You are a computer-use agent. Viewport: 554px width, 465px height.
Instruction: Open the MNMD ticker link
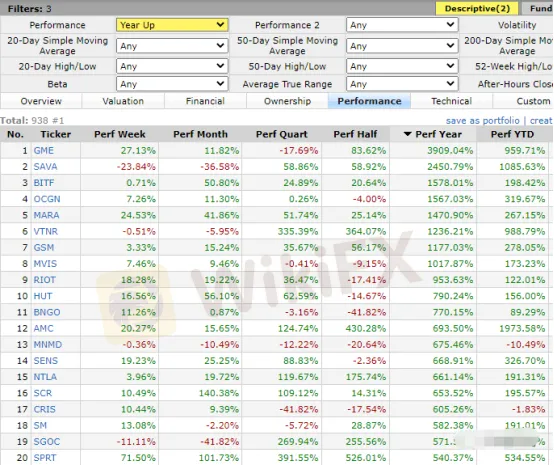click(x=48, y=345)
